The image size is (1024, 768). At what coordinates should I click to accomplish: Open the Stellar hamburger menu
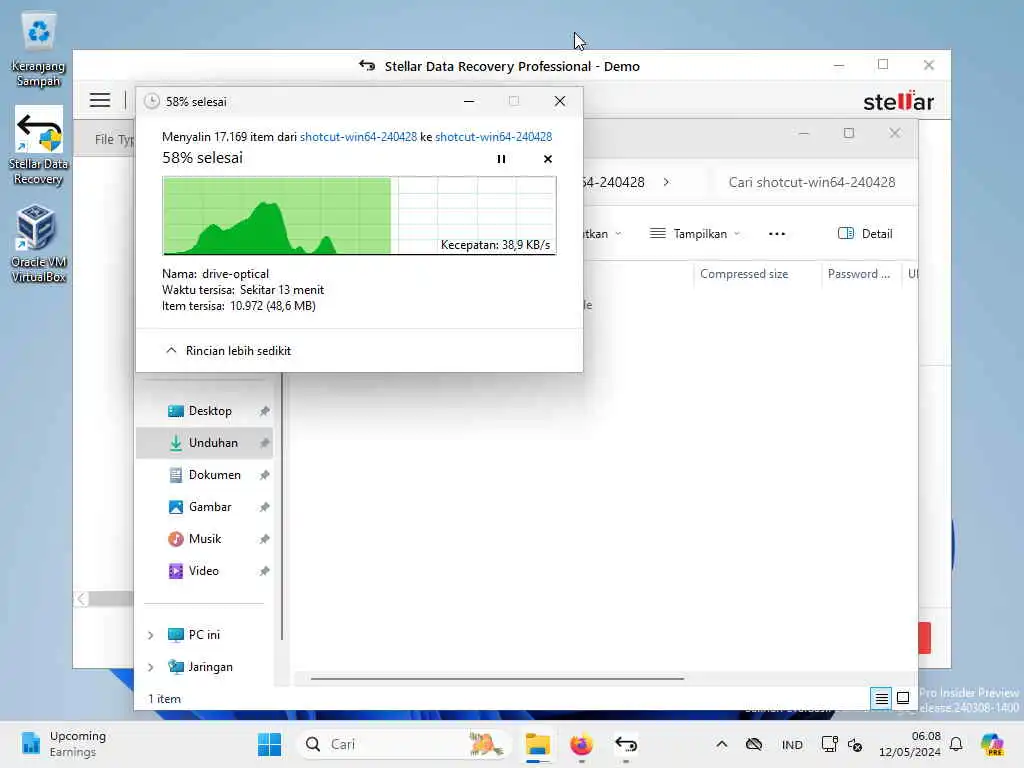tap(100, 100)
